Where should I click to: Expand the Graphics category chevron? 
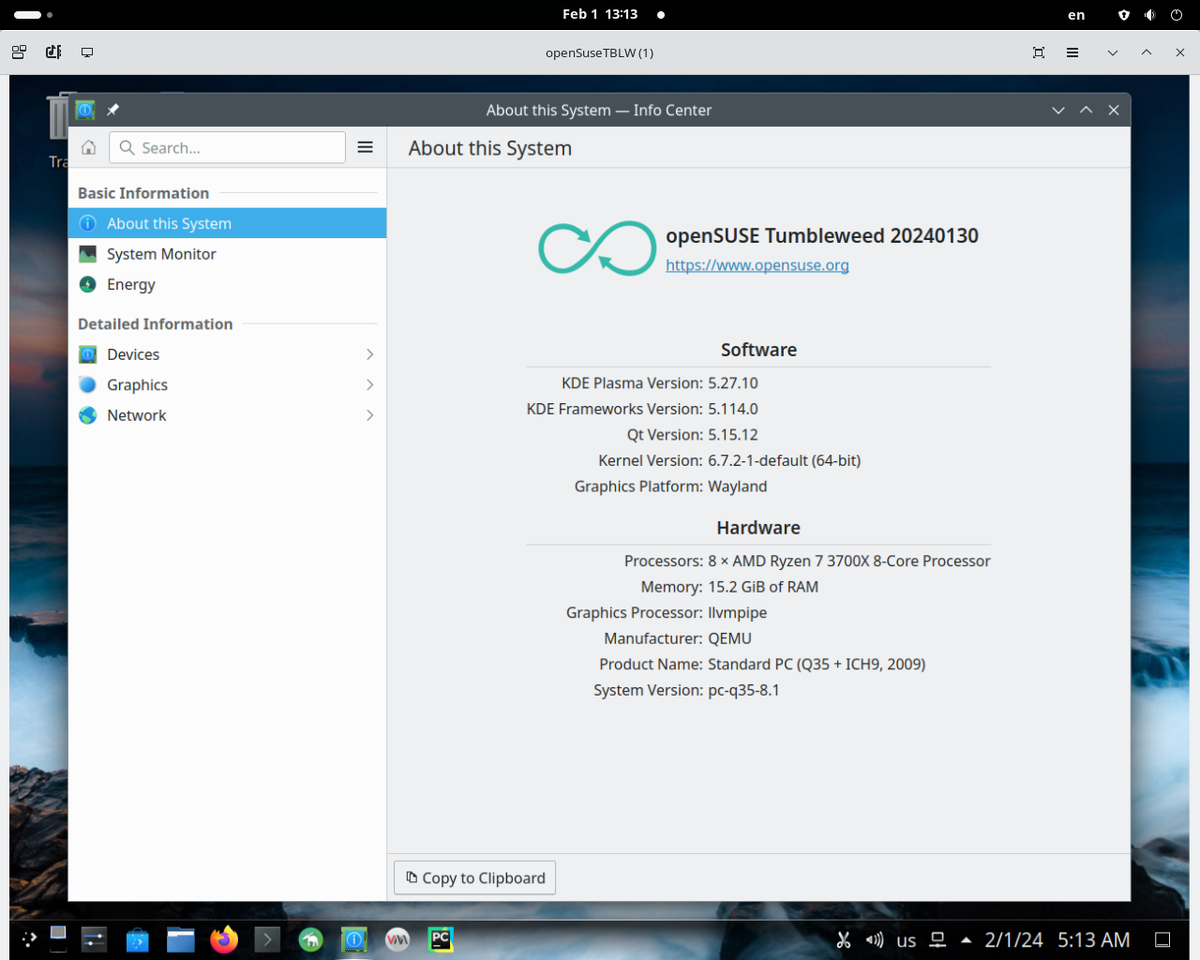pyautogui.click(x=370, y=385)
